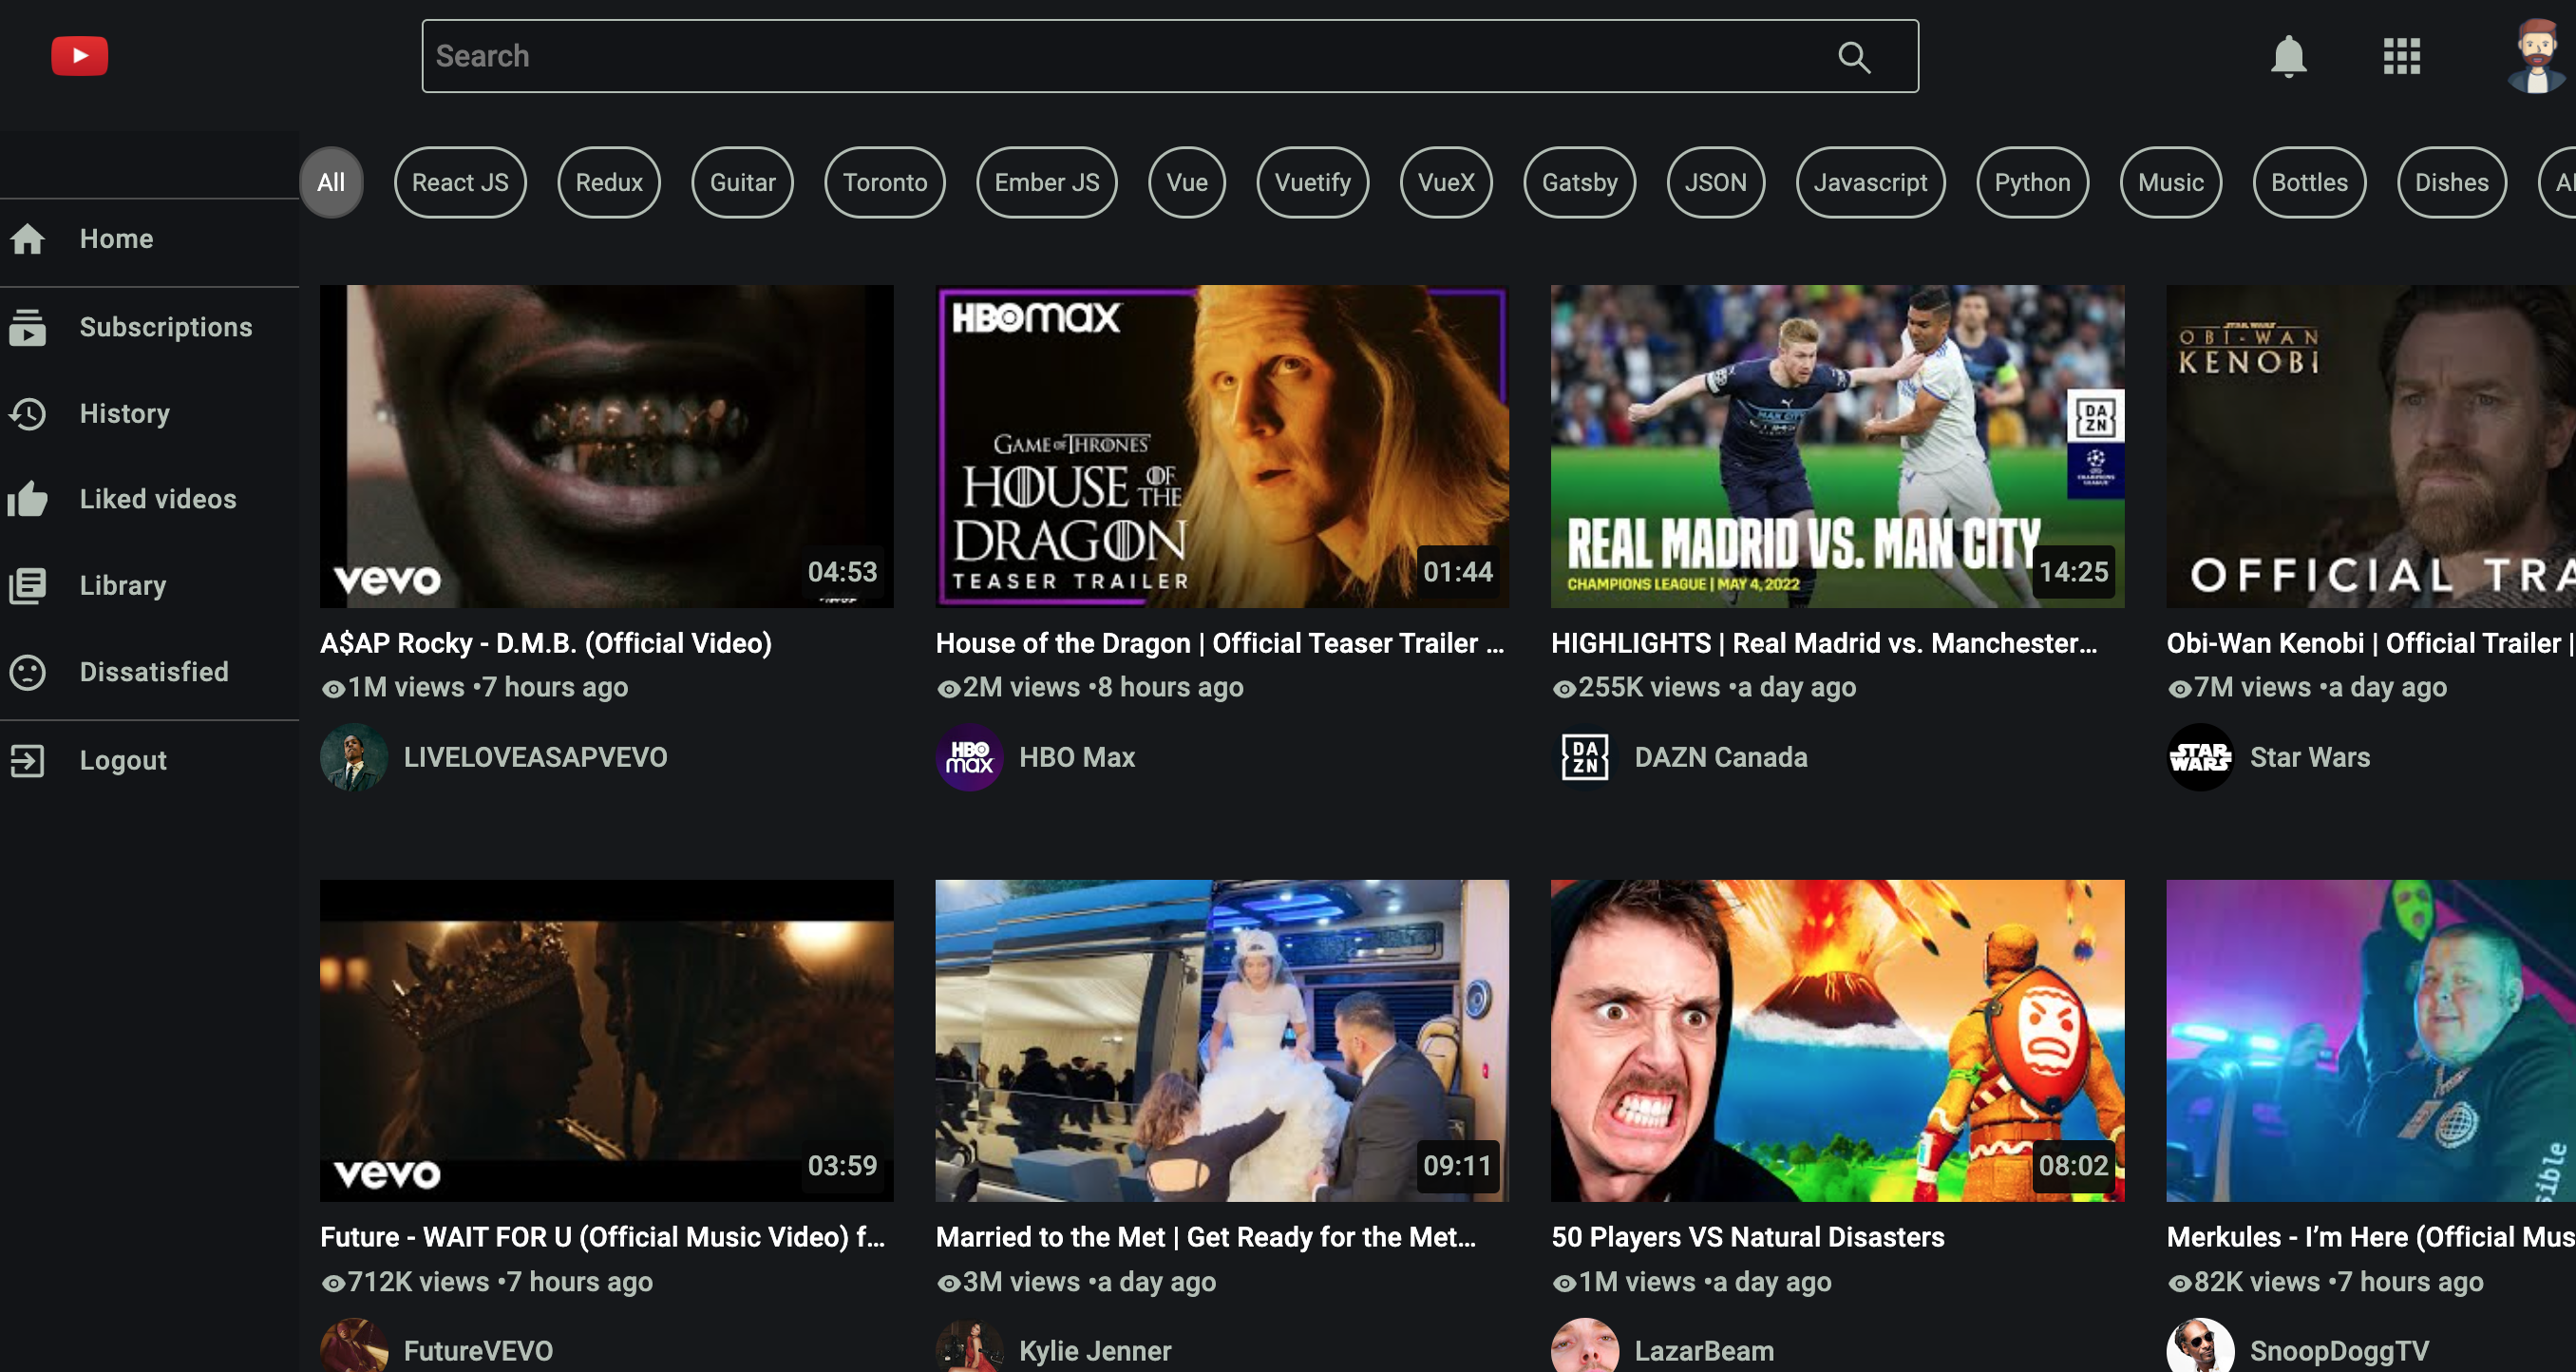The width and height of the screenshot is (2576, 1372).
Task: Filter by Gatsby chip
Action: [1579, 182]
